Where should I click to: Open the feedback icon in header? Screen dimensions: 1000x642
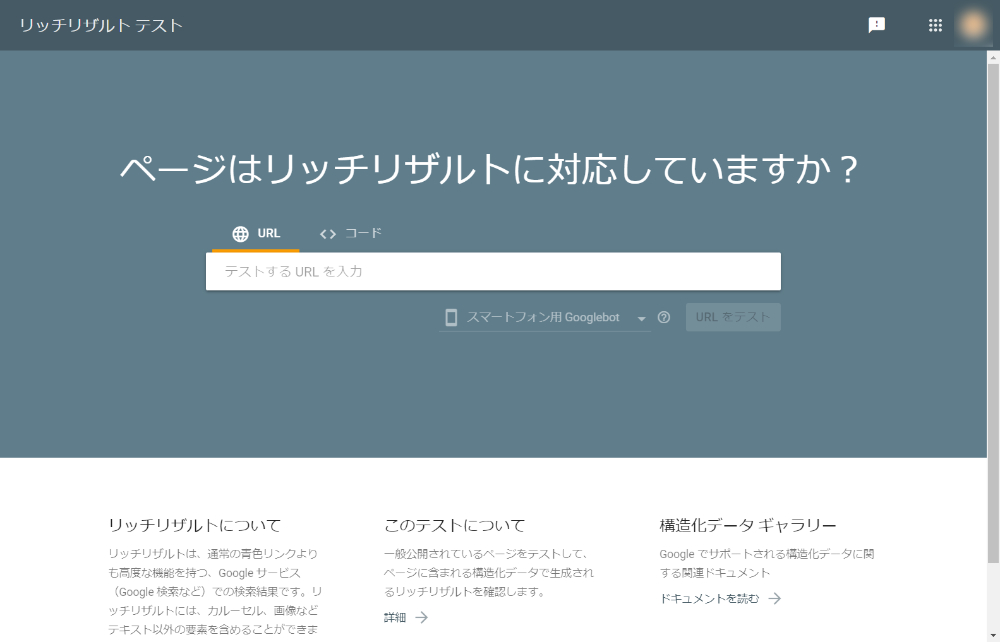click(x=877, y=25)
